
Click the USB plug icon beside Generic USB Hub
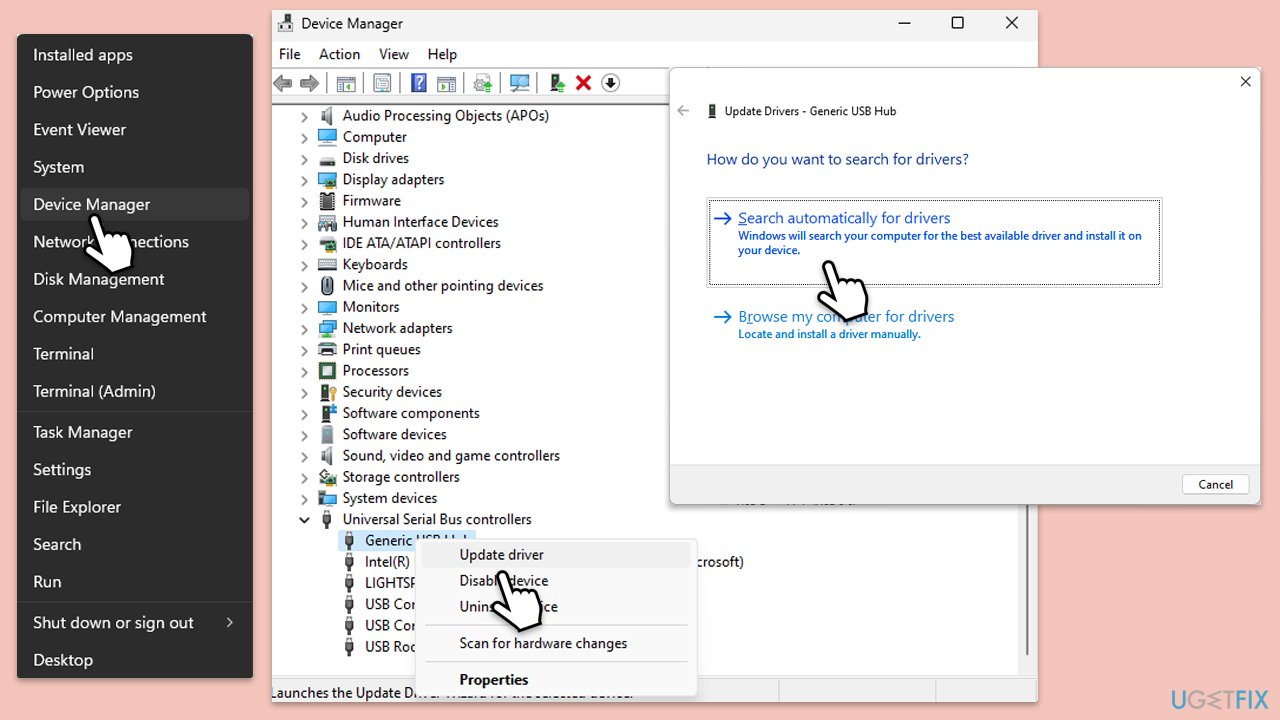(349, 540)
